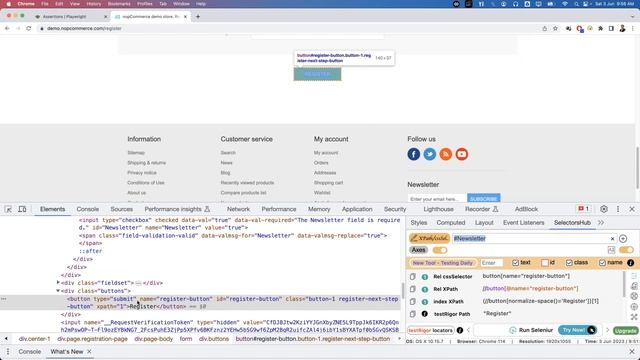Image resolution: width=640 pixels, height=360 pixels.
Task: Open the Styles sidebar tab
Action: point(419,223)
